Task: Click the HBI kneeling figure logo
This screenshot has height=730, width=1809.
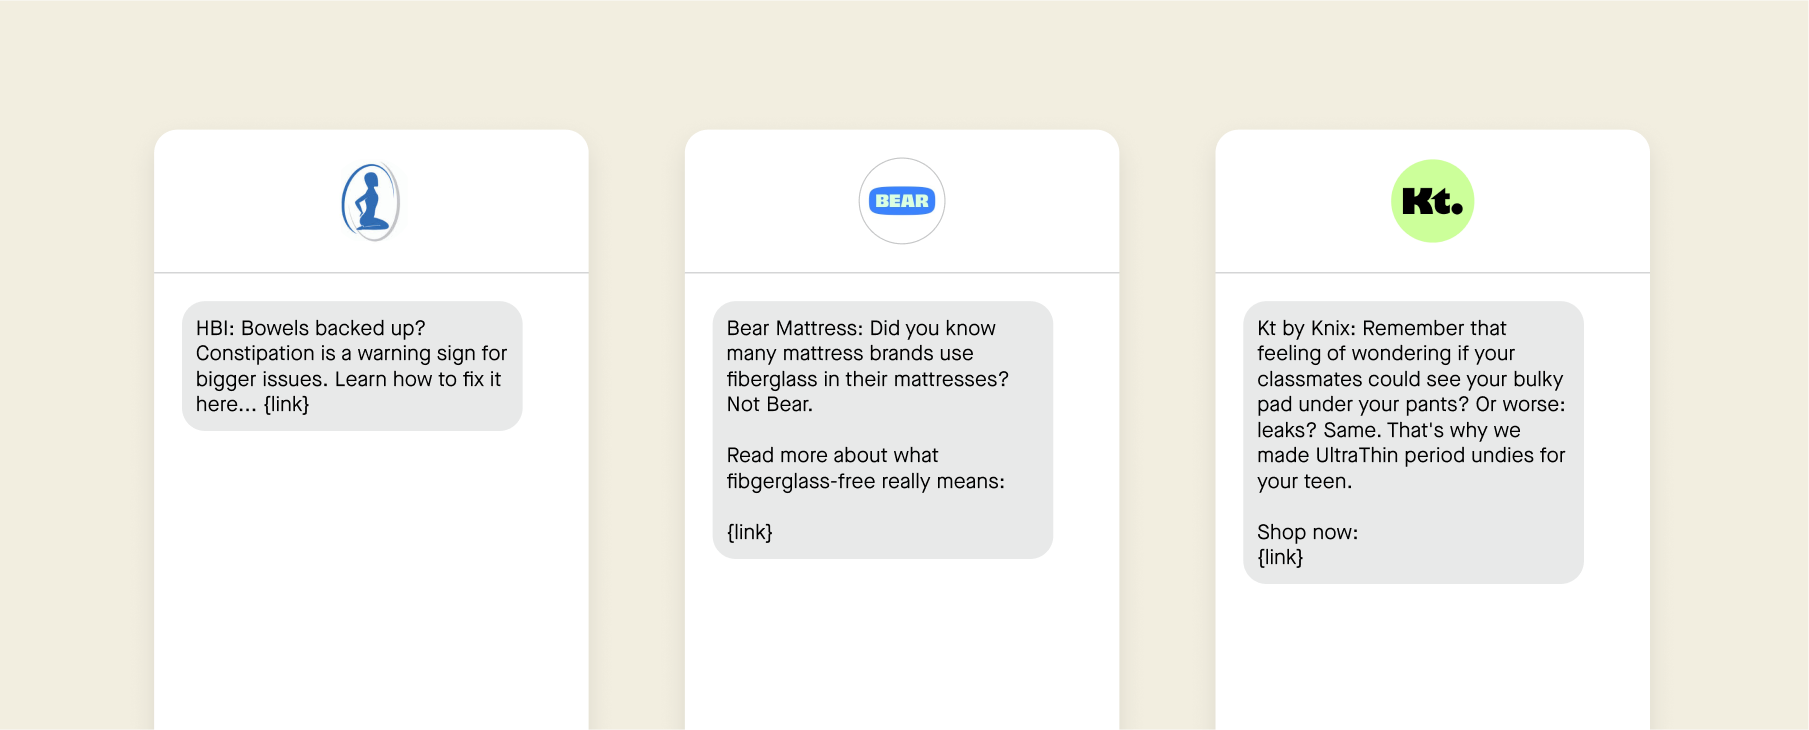Action: pos(371,201)
